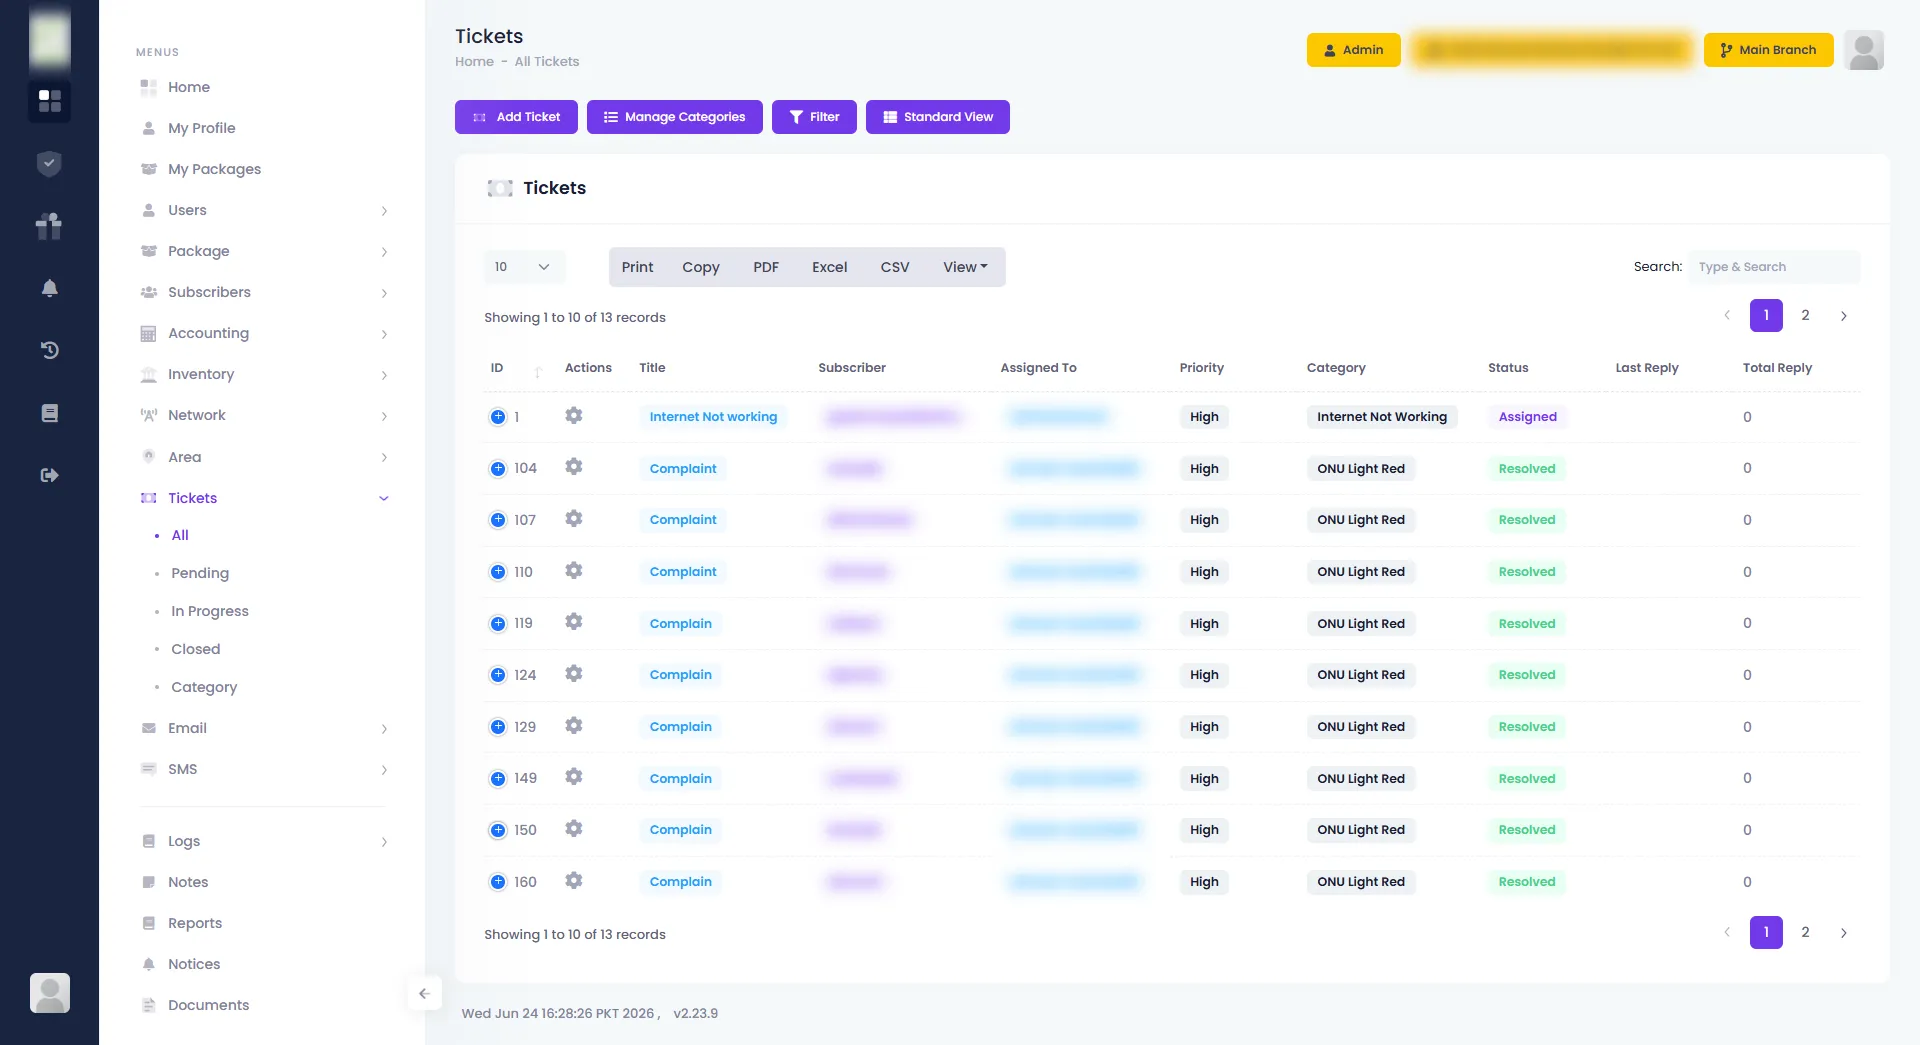Select Pending tickets submenu
The width and height of the screenshot is (1920, 1045).
click(x=200, y=573)
